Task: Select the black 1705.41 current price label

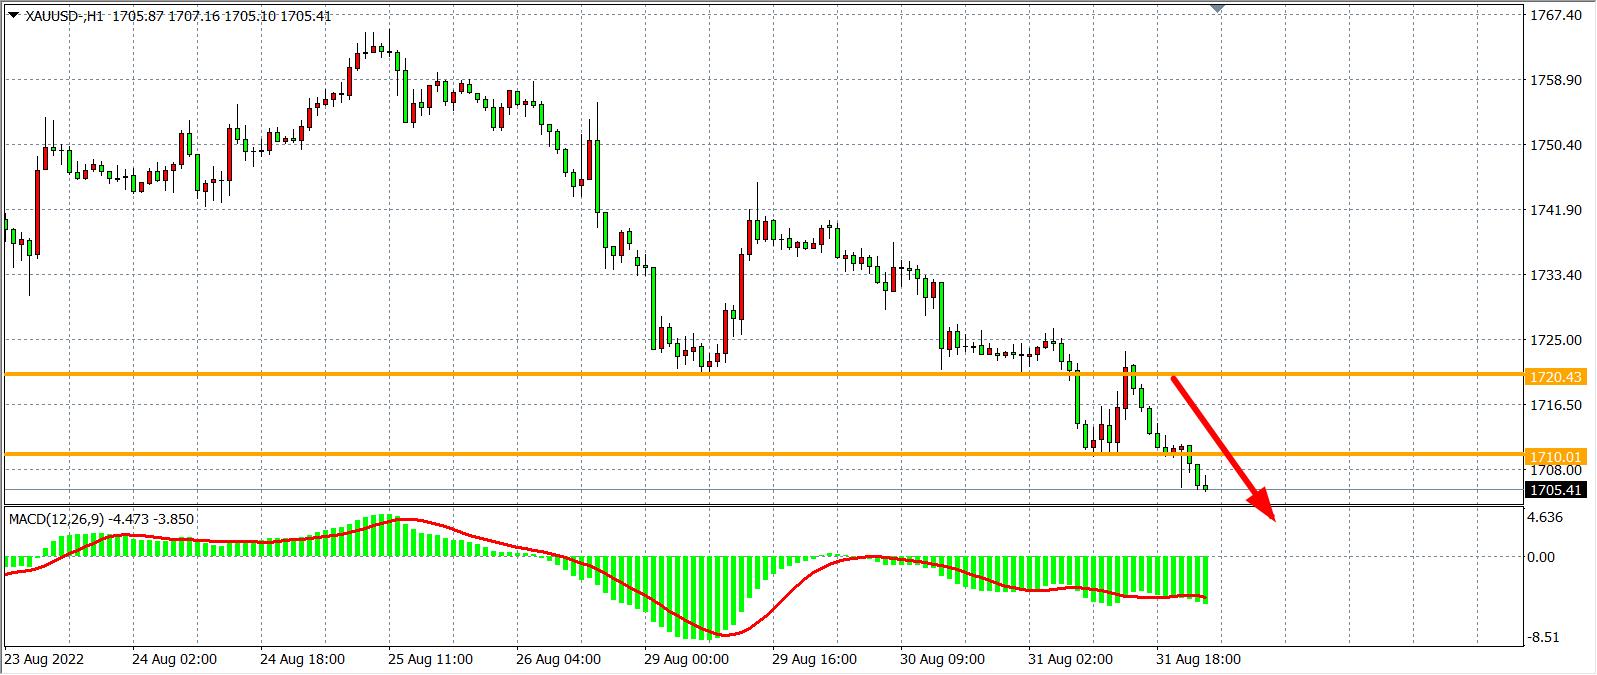Action: [x=1555, y=490]
